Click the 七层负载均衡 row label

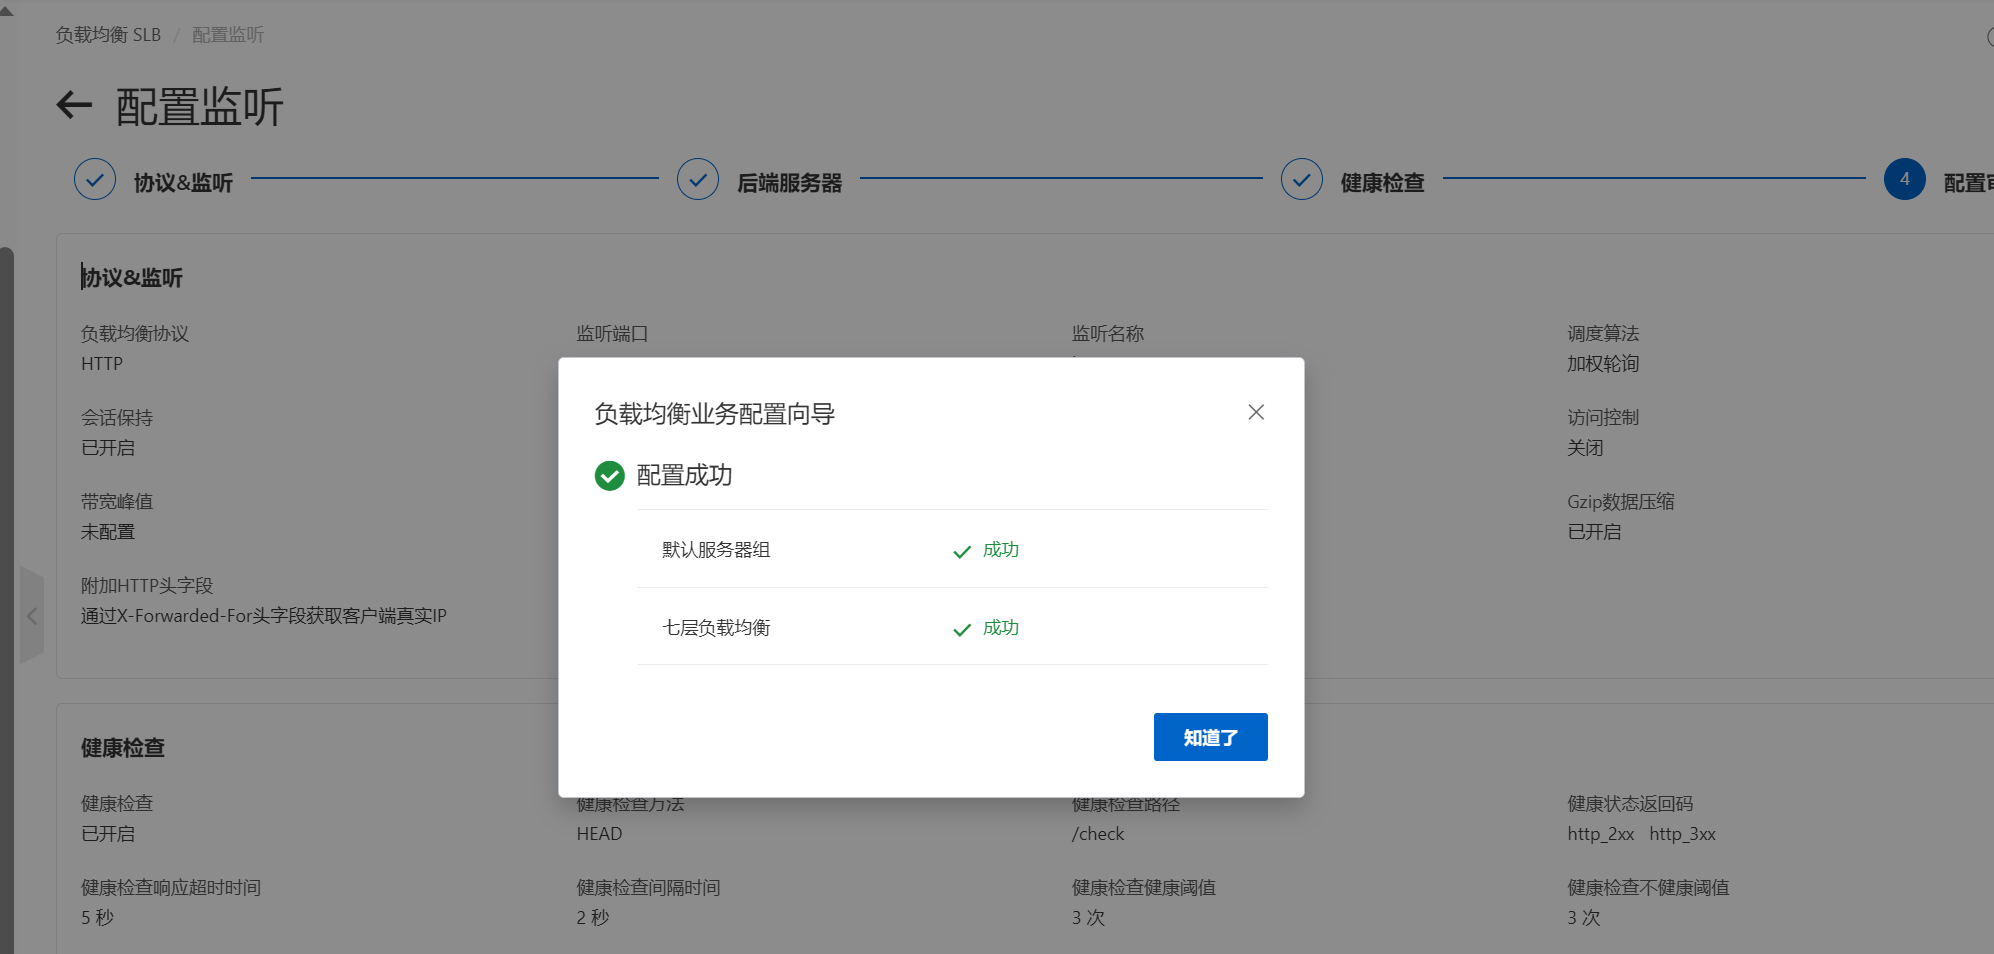point(716,628)
